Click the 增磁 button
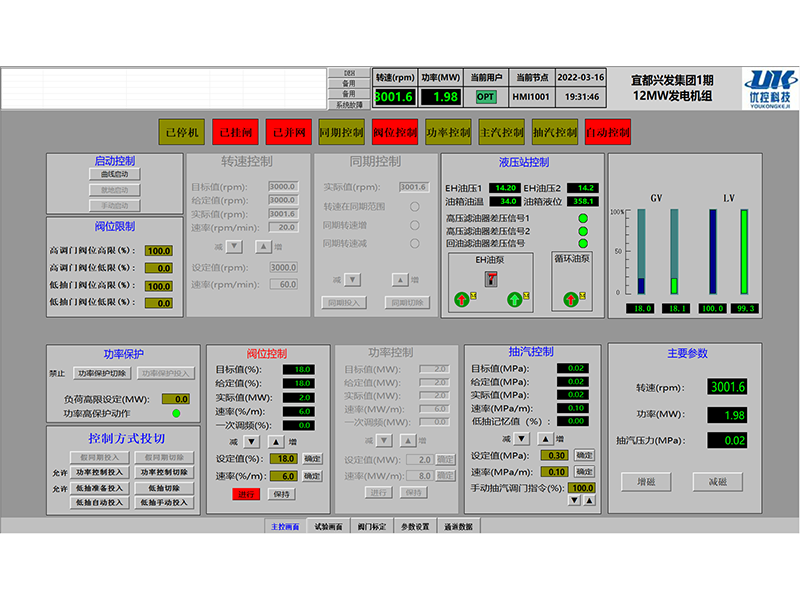This screenshot has height=600, width=800. (x=646, y=482)
